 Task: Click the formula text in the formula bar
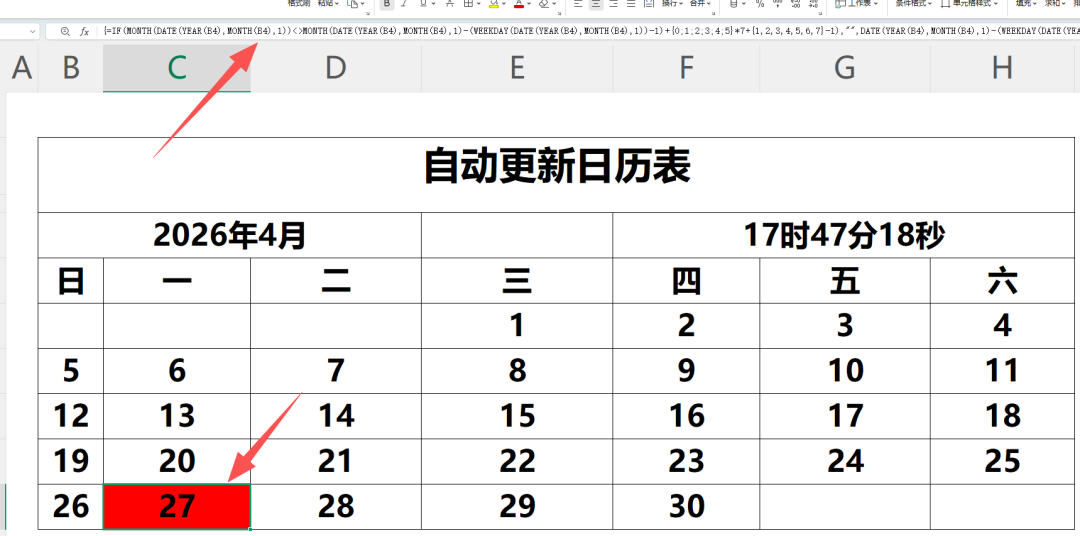[x=591, y=32]
